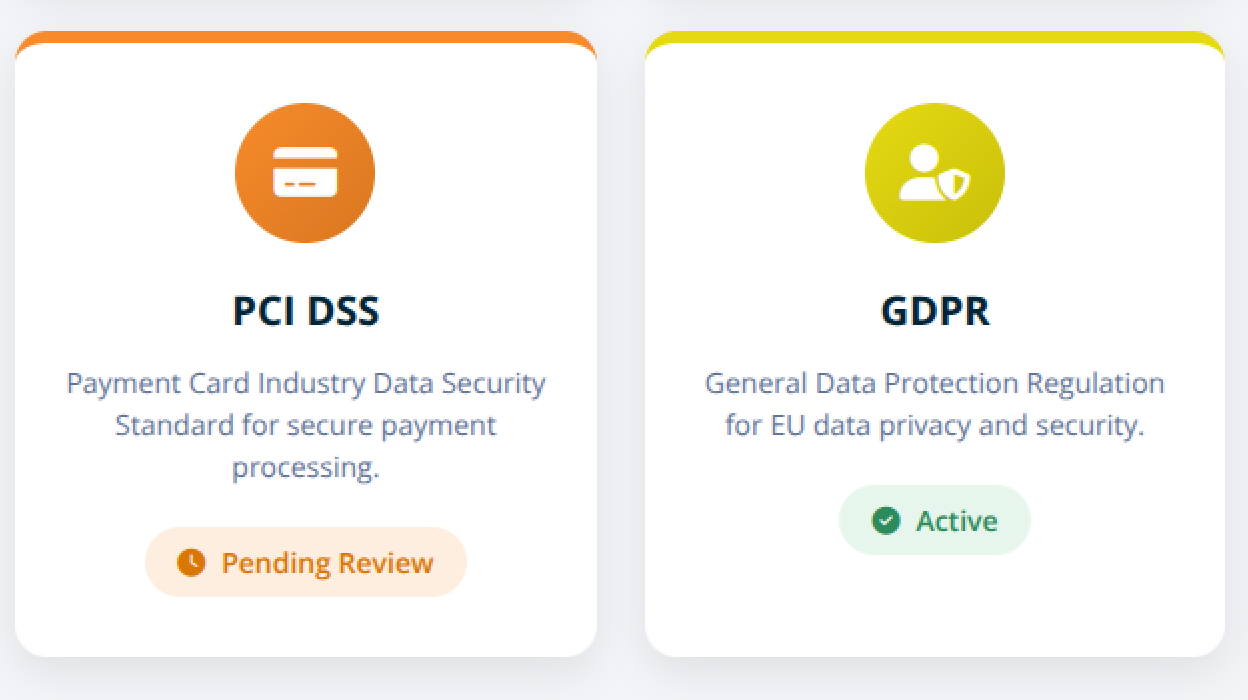Screen dimensions: 1248x700
Task: Open the Active status badge
Action: 935,521
